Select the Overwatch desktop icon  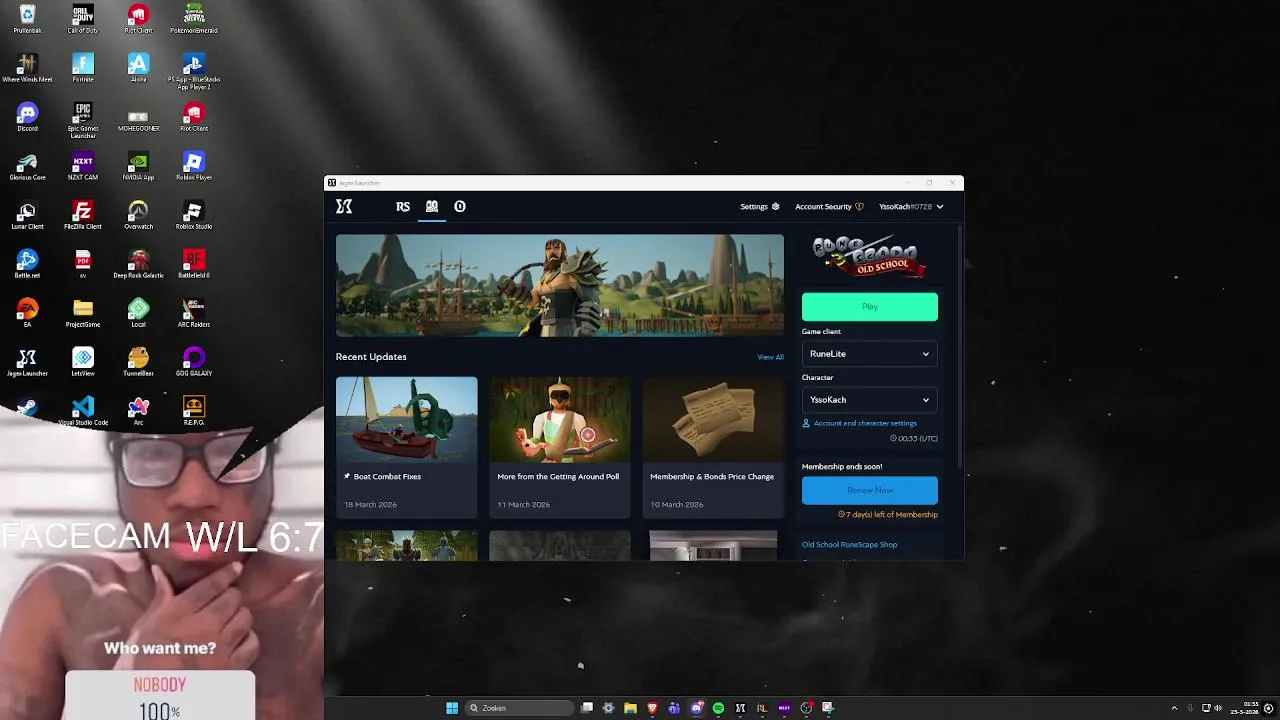(x=138, y=215)
